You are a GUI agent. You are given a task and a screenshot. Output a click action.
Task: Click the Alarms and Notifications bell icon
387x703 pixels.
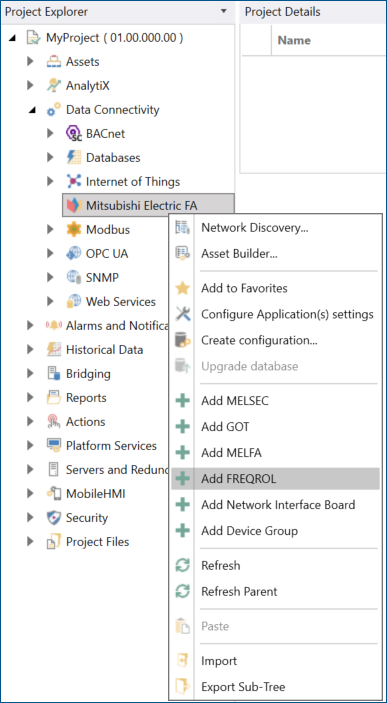pyautogui.click(x=54, y=325)
